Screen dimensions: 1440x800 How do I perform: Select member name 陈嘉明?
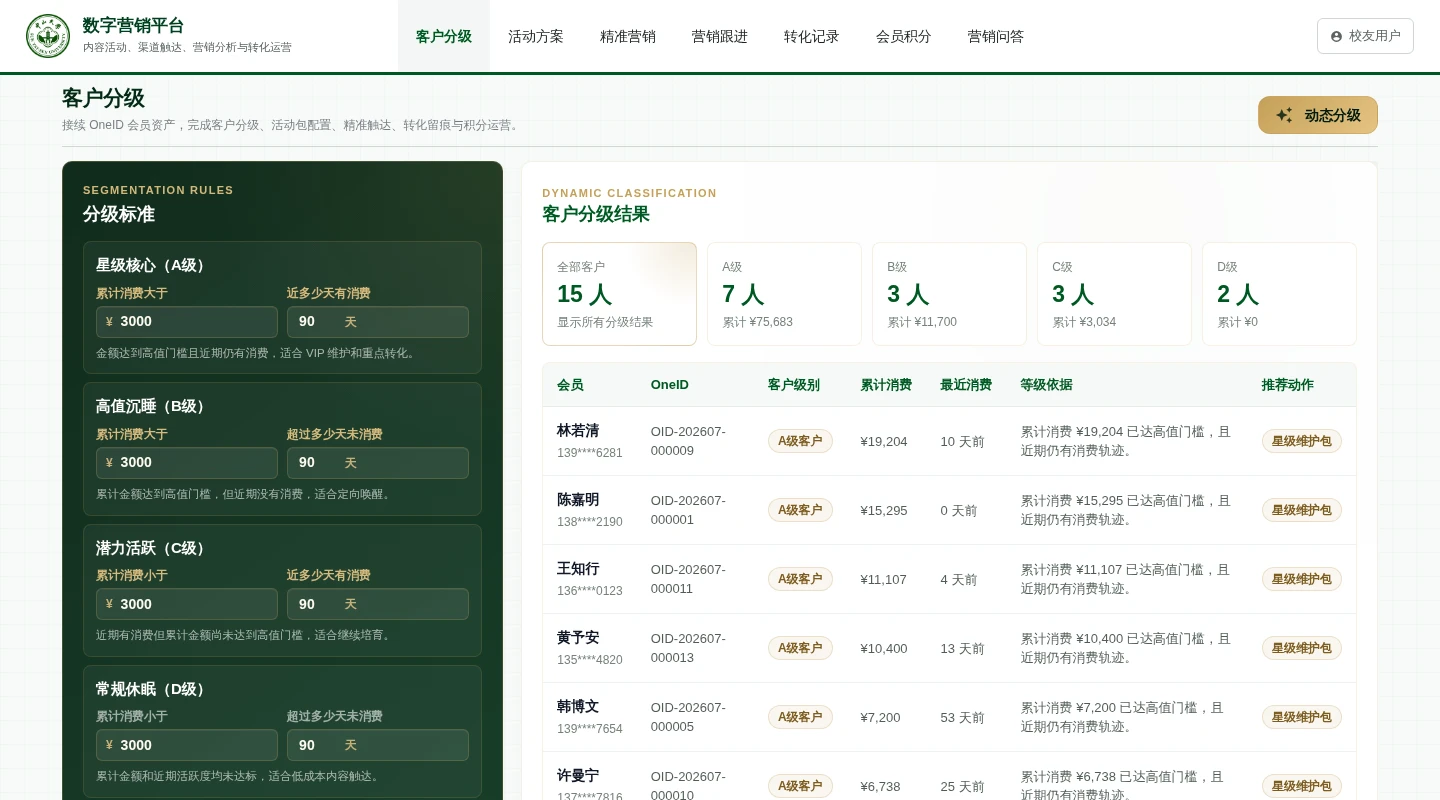(x=578, y=500)
